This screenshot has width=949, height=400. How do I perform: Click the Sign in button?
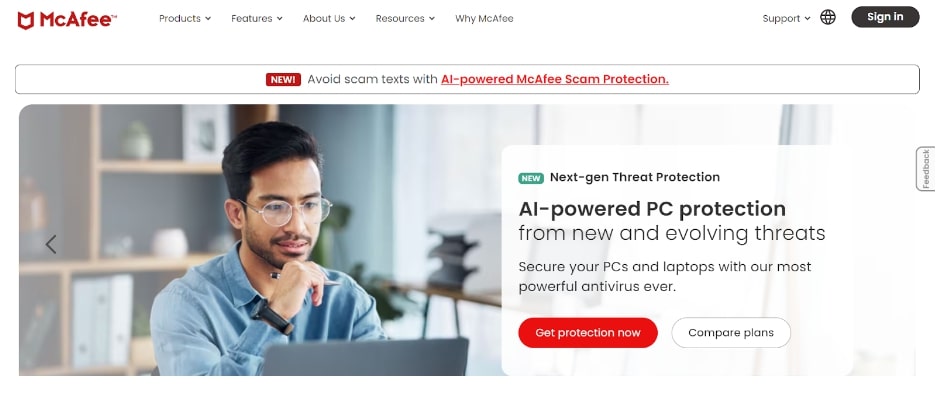(x=885, y=17)
